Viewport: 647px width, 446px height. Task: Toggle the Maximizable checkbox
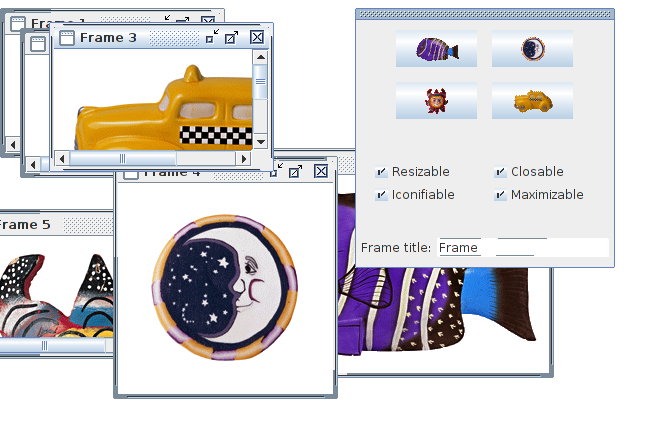500,195
